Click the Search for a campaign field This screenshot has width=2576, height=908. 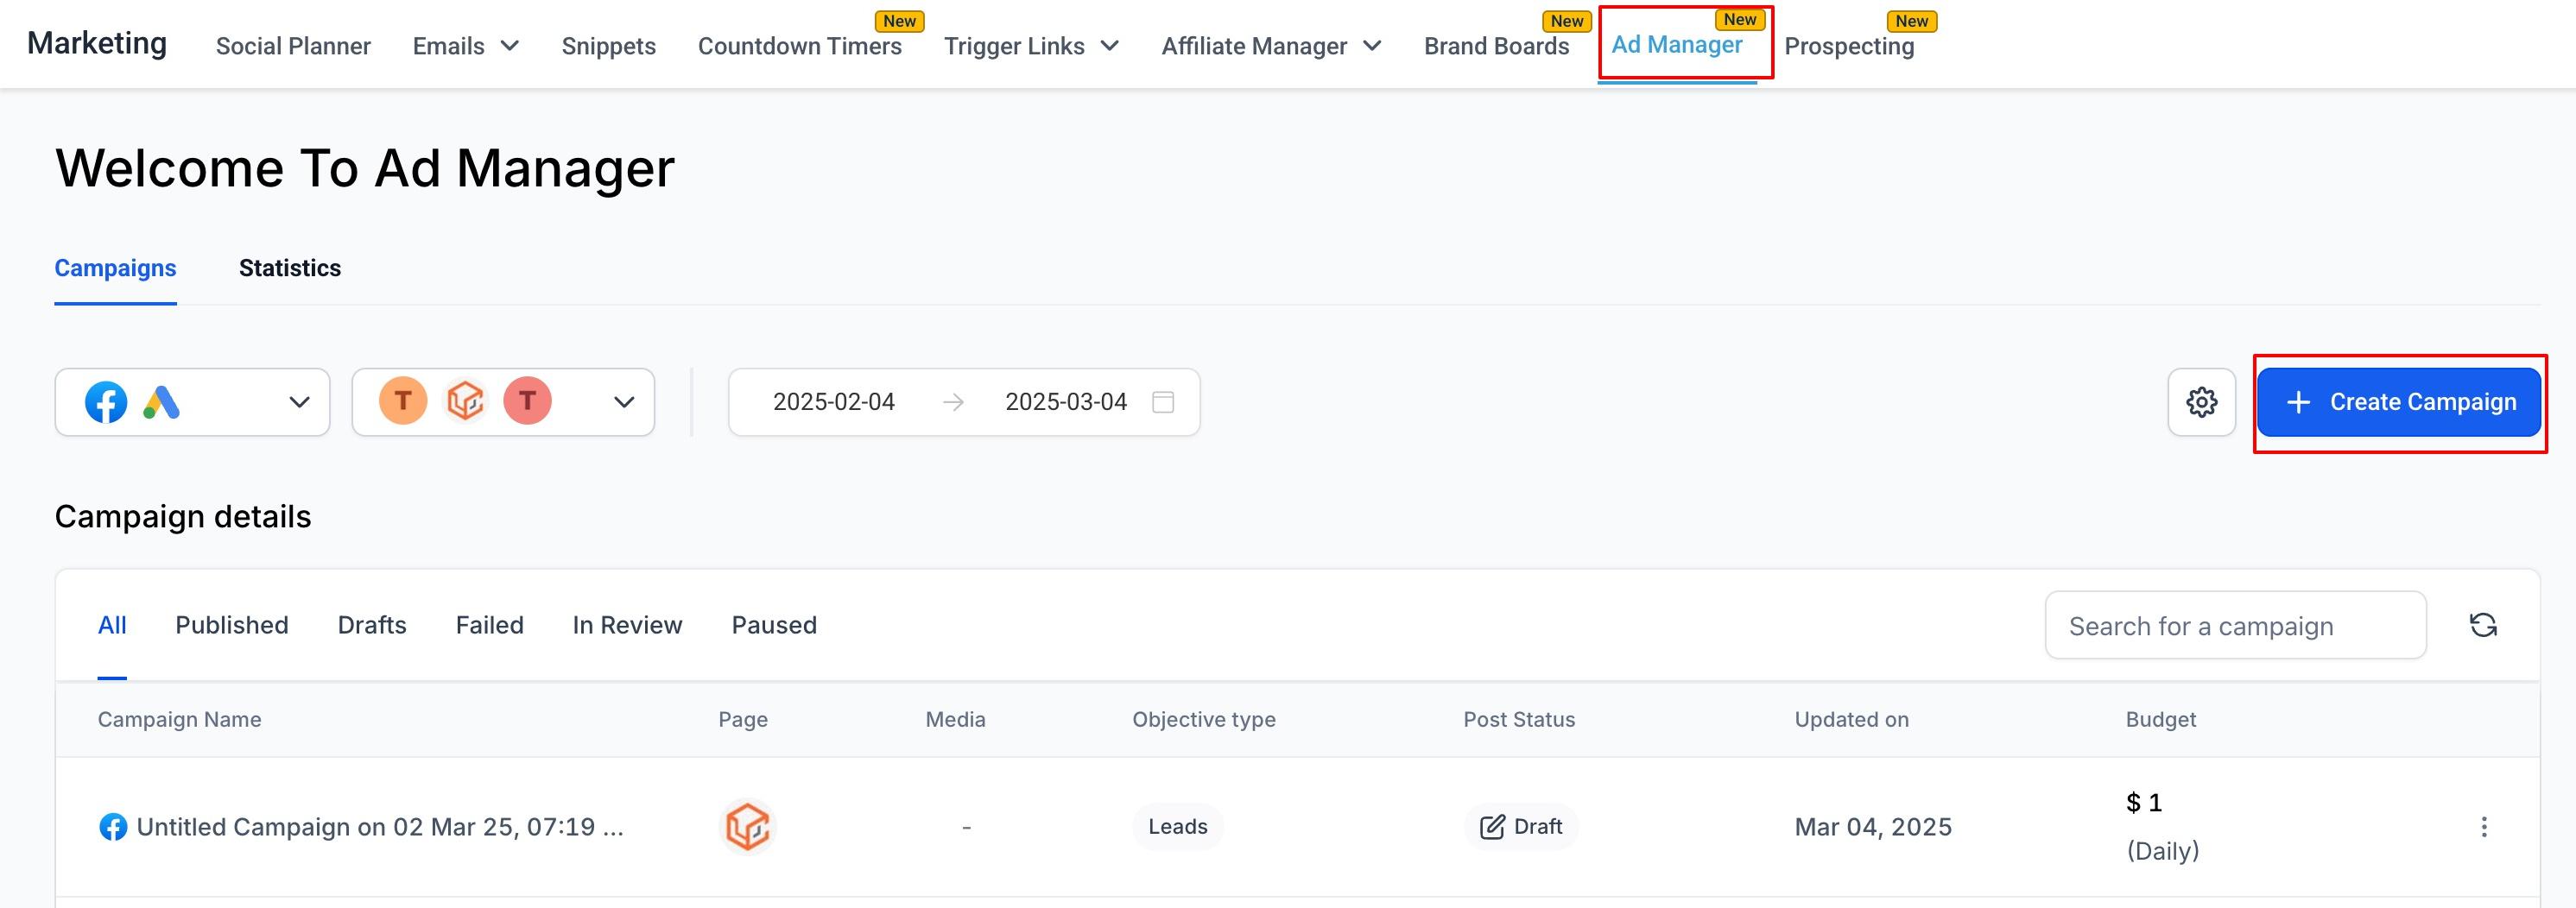pos(2235,625)
